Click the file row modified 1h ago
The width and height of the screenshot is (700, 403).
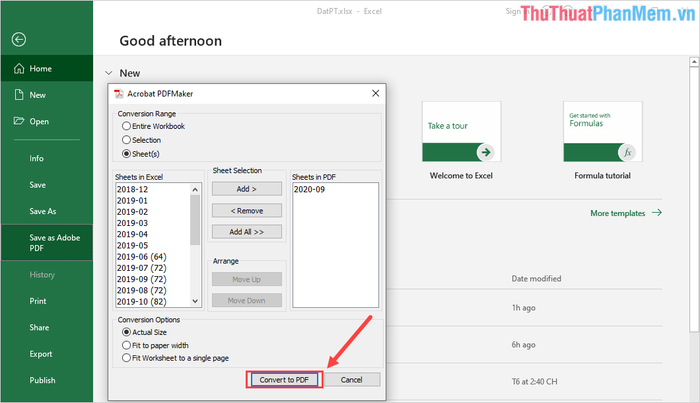(x=525, y=308)
